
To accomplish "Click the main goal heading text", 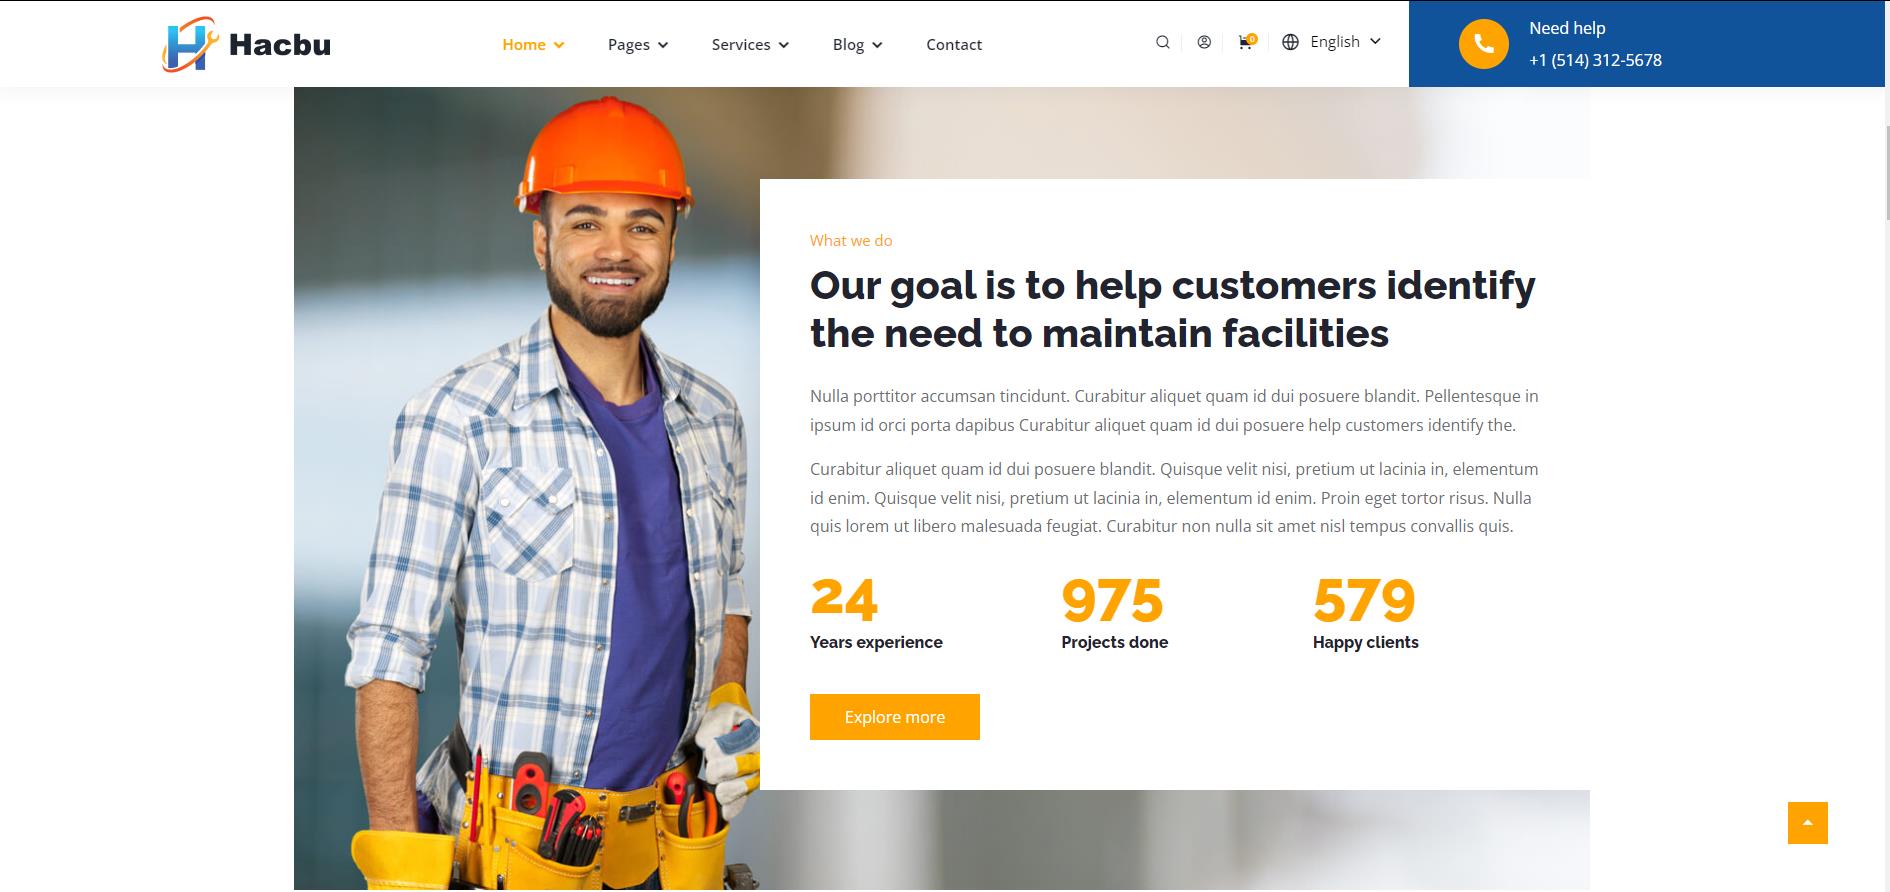I will click(1172, 309).
